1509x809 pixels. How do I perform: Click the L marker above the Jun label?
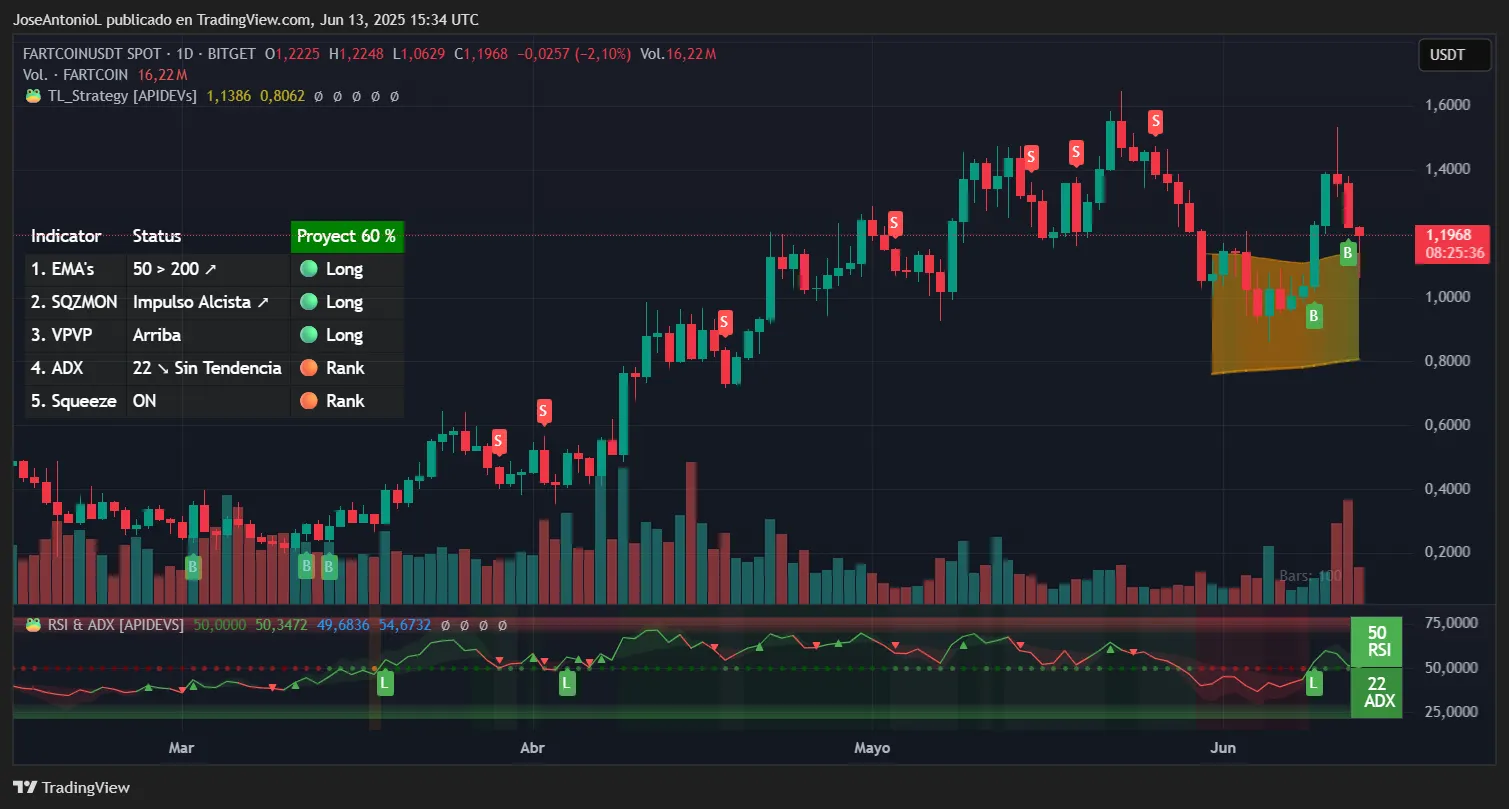coord(1313,683)
